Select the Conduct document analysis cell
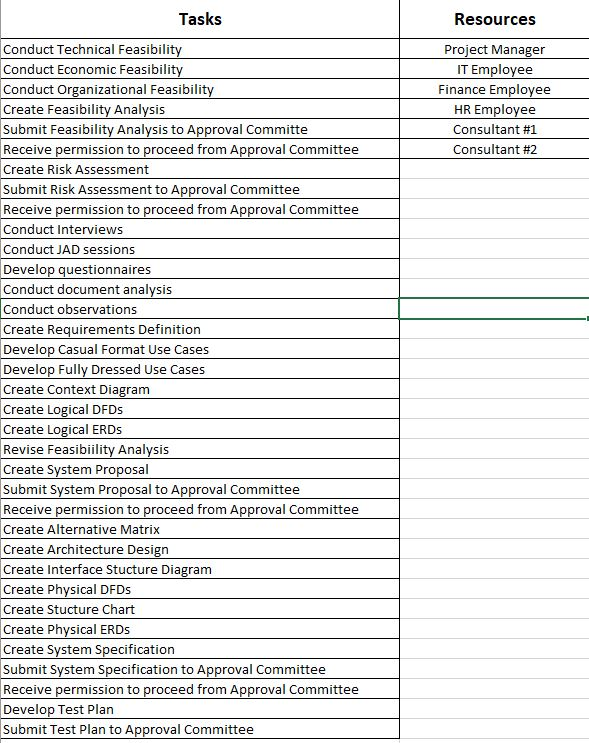The image size is (589, 743). [200, 289]
